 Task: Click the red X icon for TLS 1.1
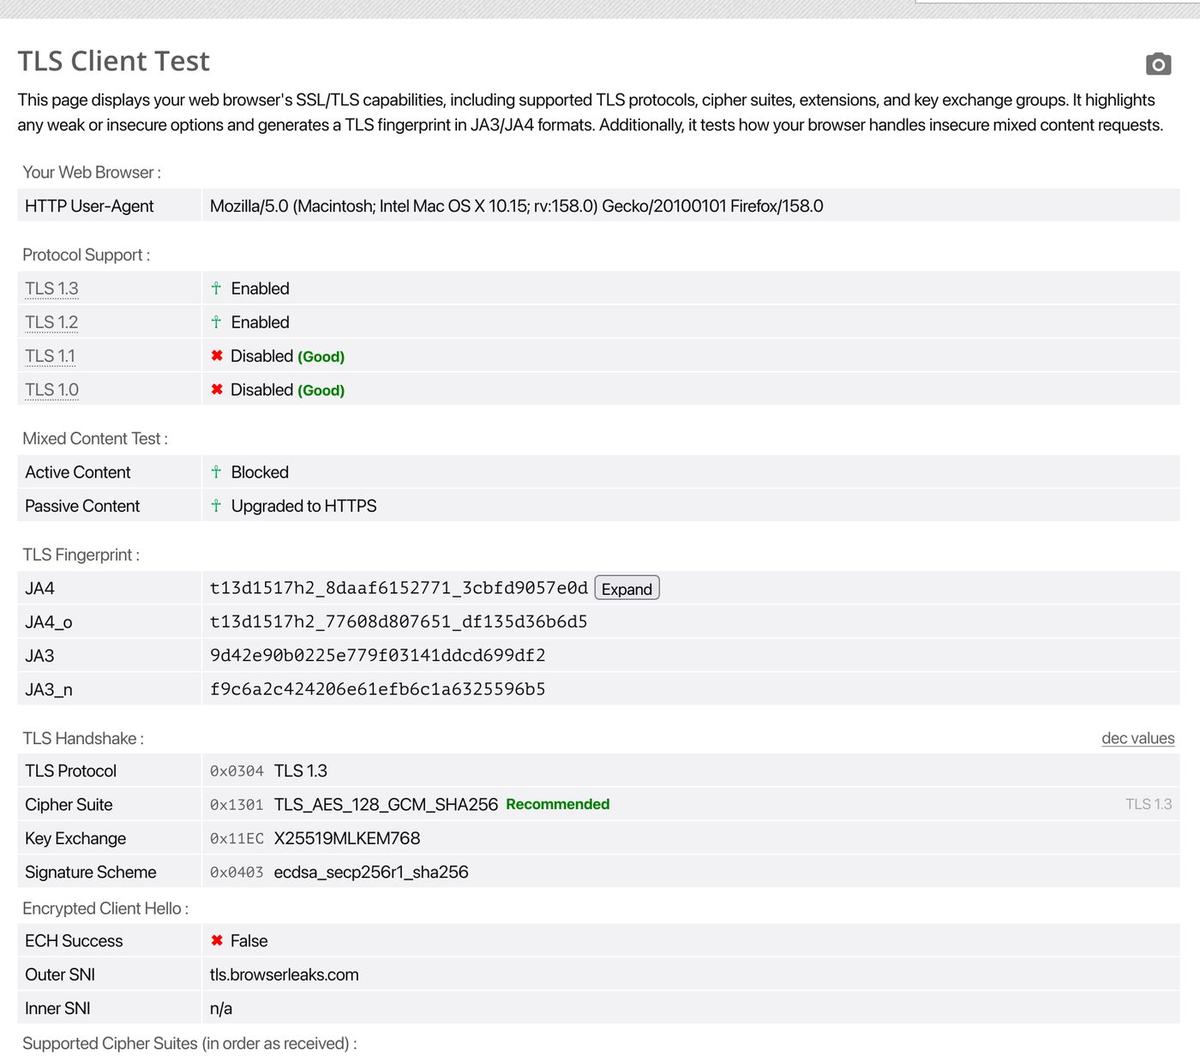click(216, 356)
